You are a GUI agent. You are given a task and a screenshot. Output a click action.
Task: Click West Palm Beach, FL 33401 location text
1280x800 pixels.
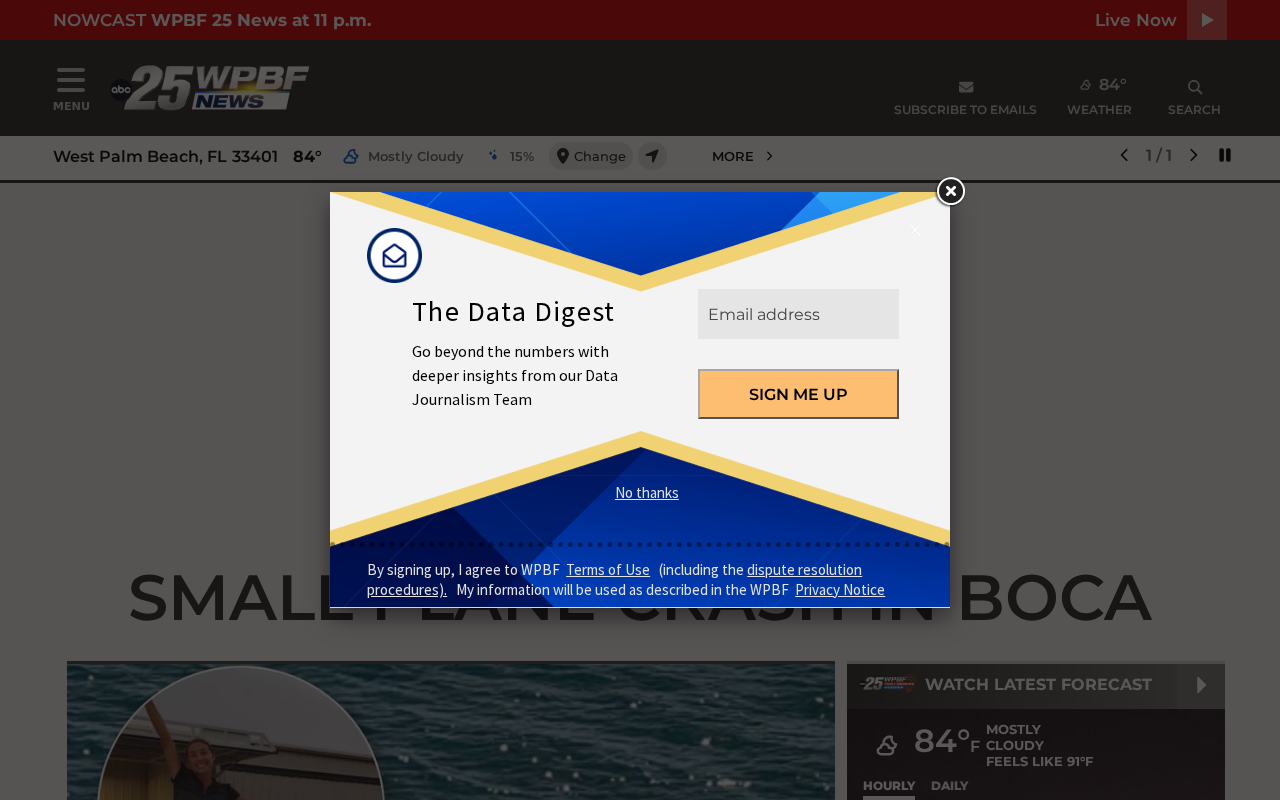pos(166,156)
